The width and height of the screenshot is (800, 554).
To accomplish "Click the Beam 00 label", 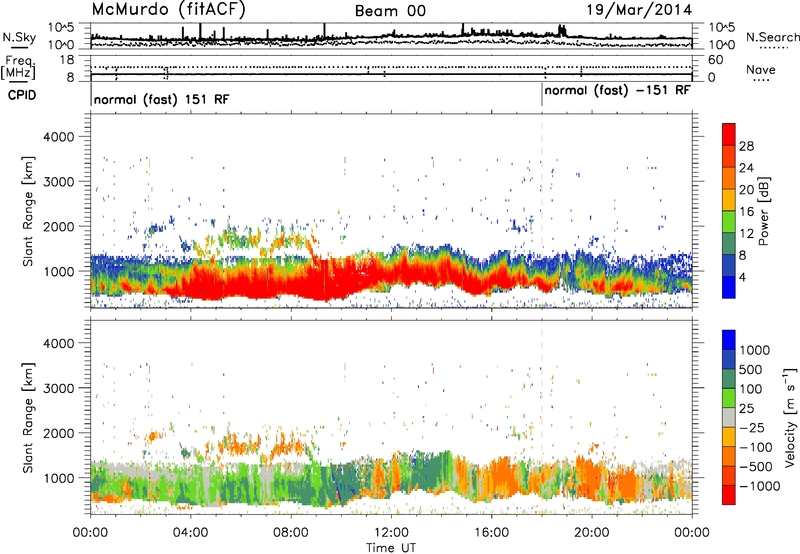I will (390, 11).
